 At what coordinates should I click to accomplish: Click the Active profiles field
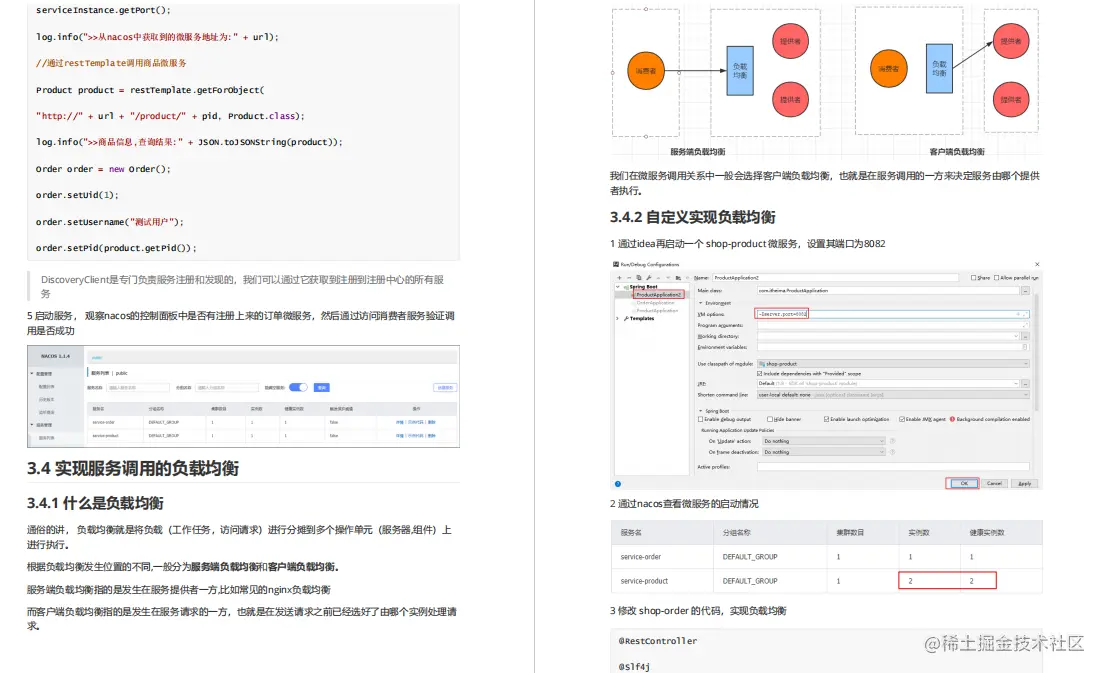893,467
